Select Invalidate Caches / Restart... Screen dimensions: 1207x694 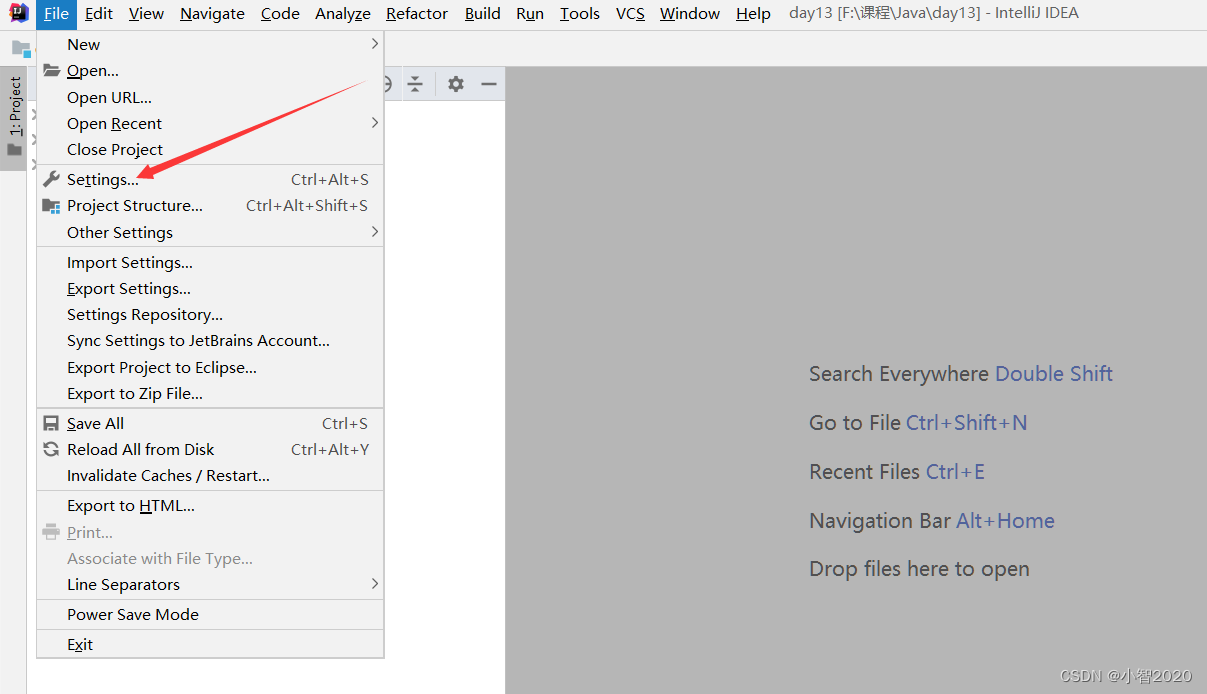(210, 475)
